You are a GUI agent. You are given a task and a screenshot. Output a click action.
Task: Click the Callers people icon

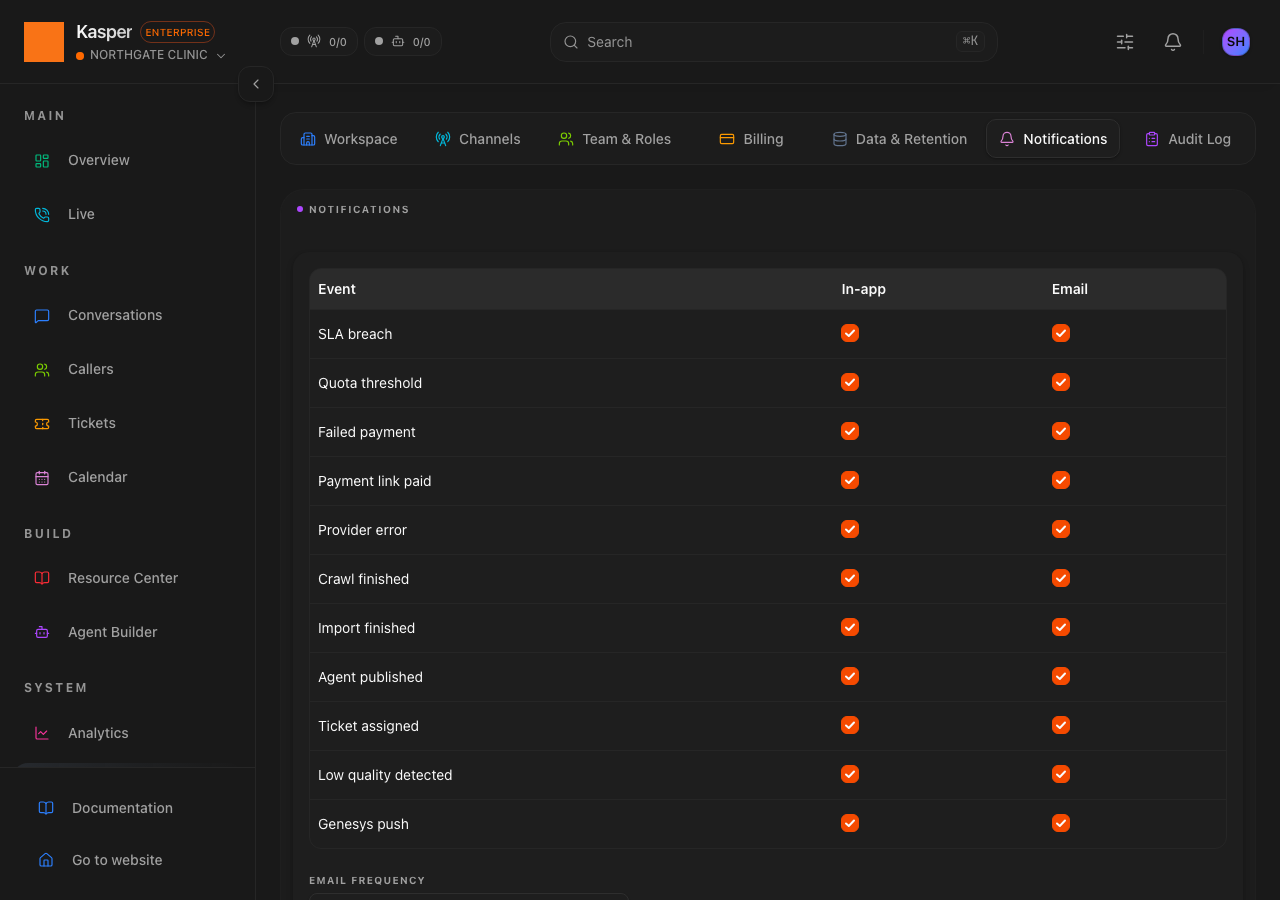point(42,369)
